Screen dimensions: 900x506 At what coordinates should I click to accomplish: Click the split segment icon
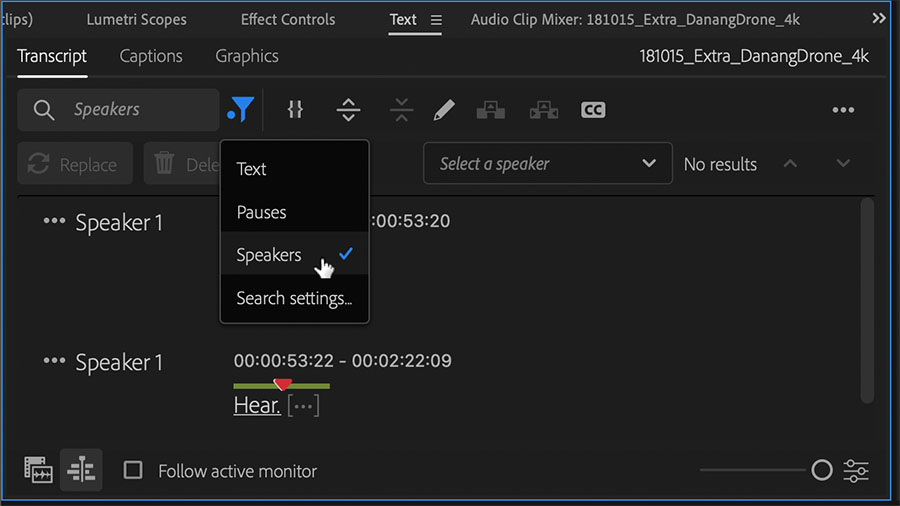pyautogui.click(x=348, y=110)
